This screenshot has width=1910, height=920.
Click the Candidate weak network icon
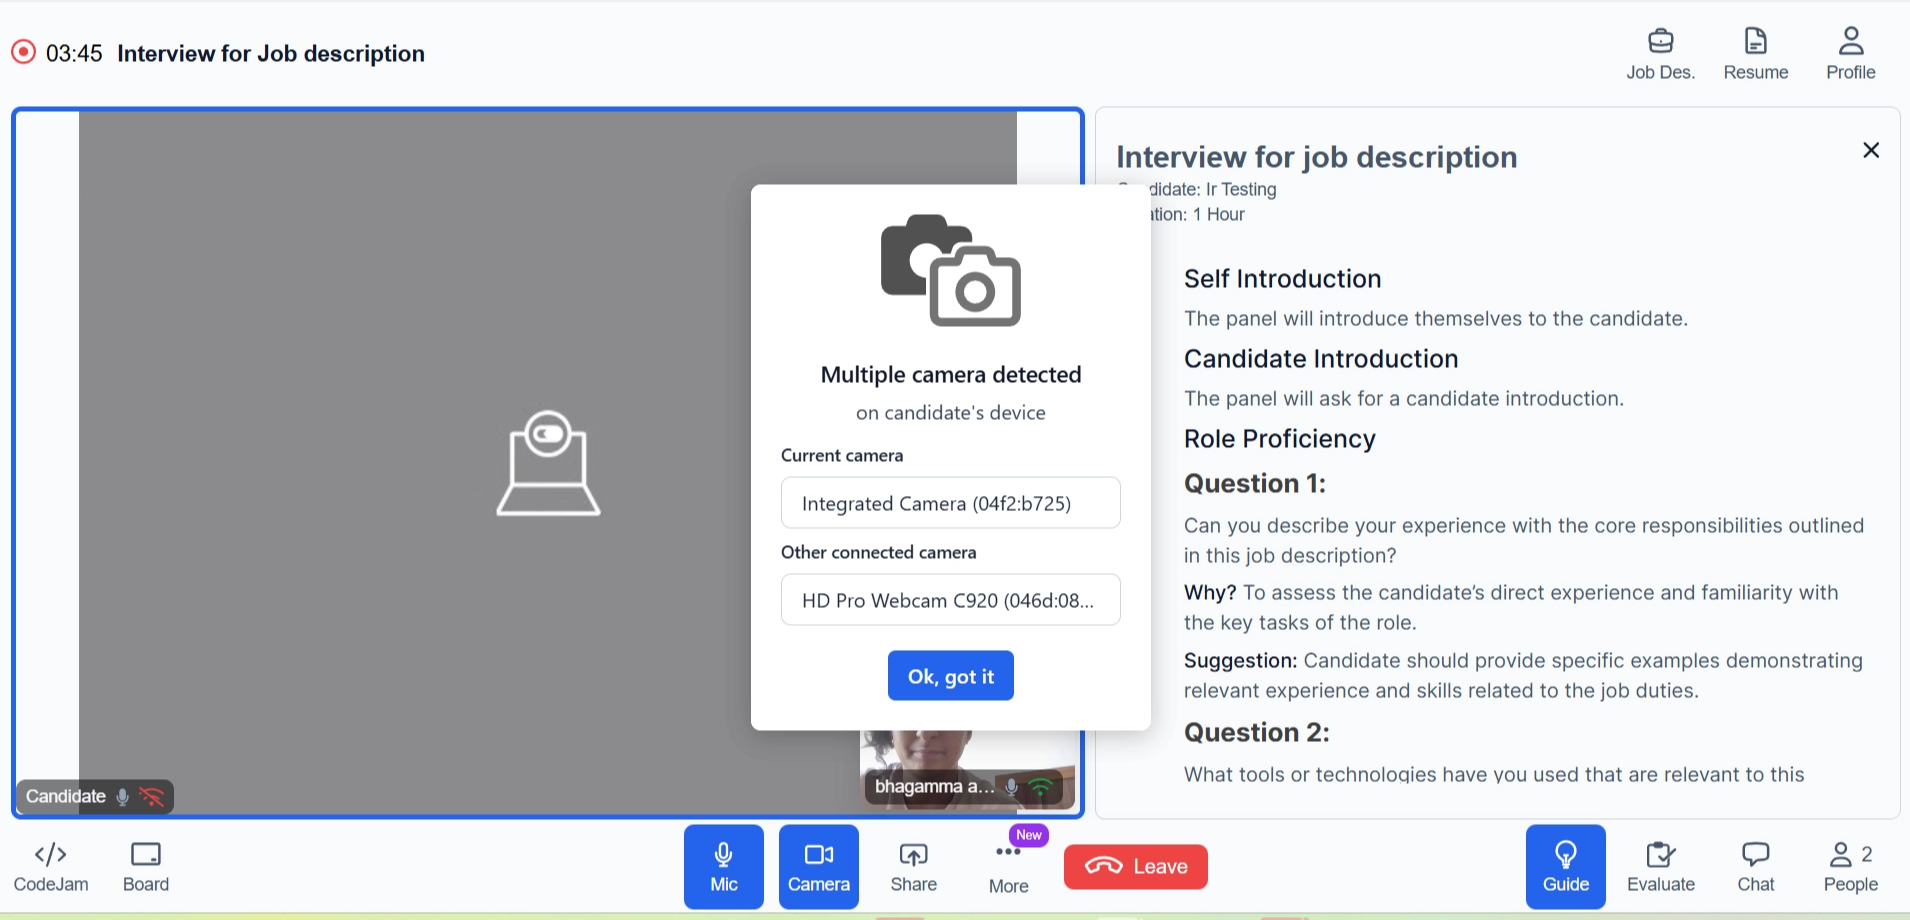click(152, 797)
